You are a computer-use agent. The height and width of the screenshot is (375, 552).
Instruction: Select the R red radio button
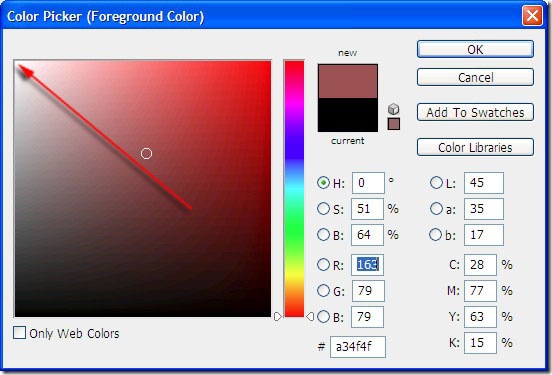pos(323,265)
